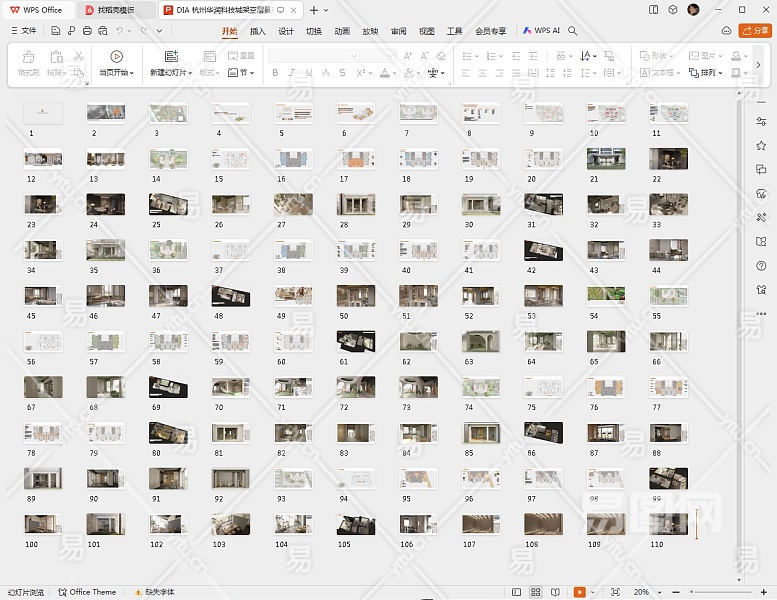The height and width of the screenshot is (600, 777).
Task: Click the settings sliders icon in right sidebar
Action: (x=761, y=122)
